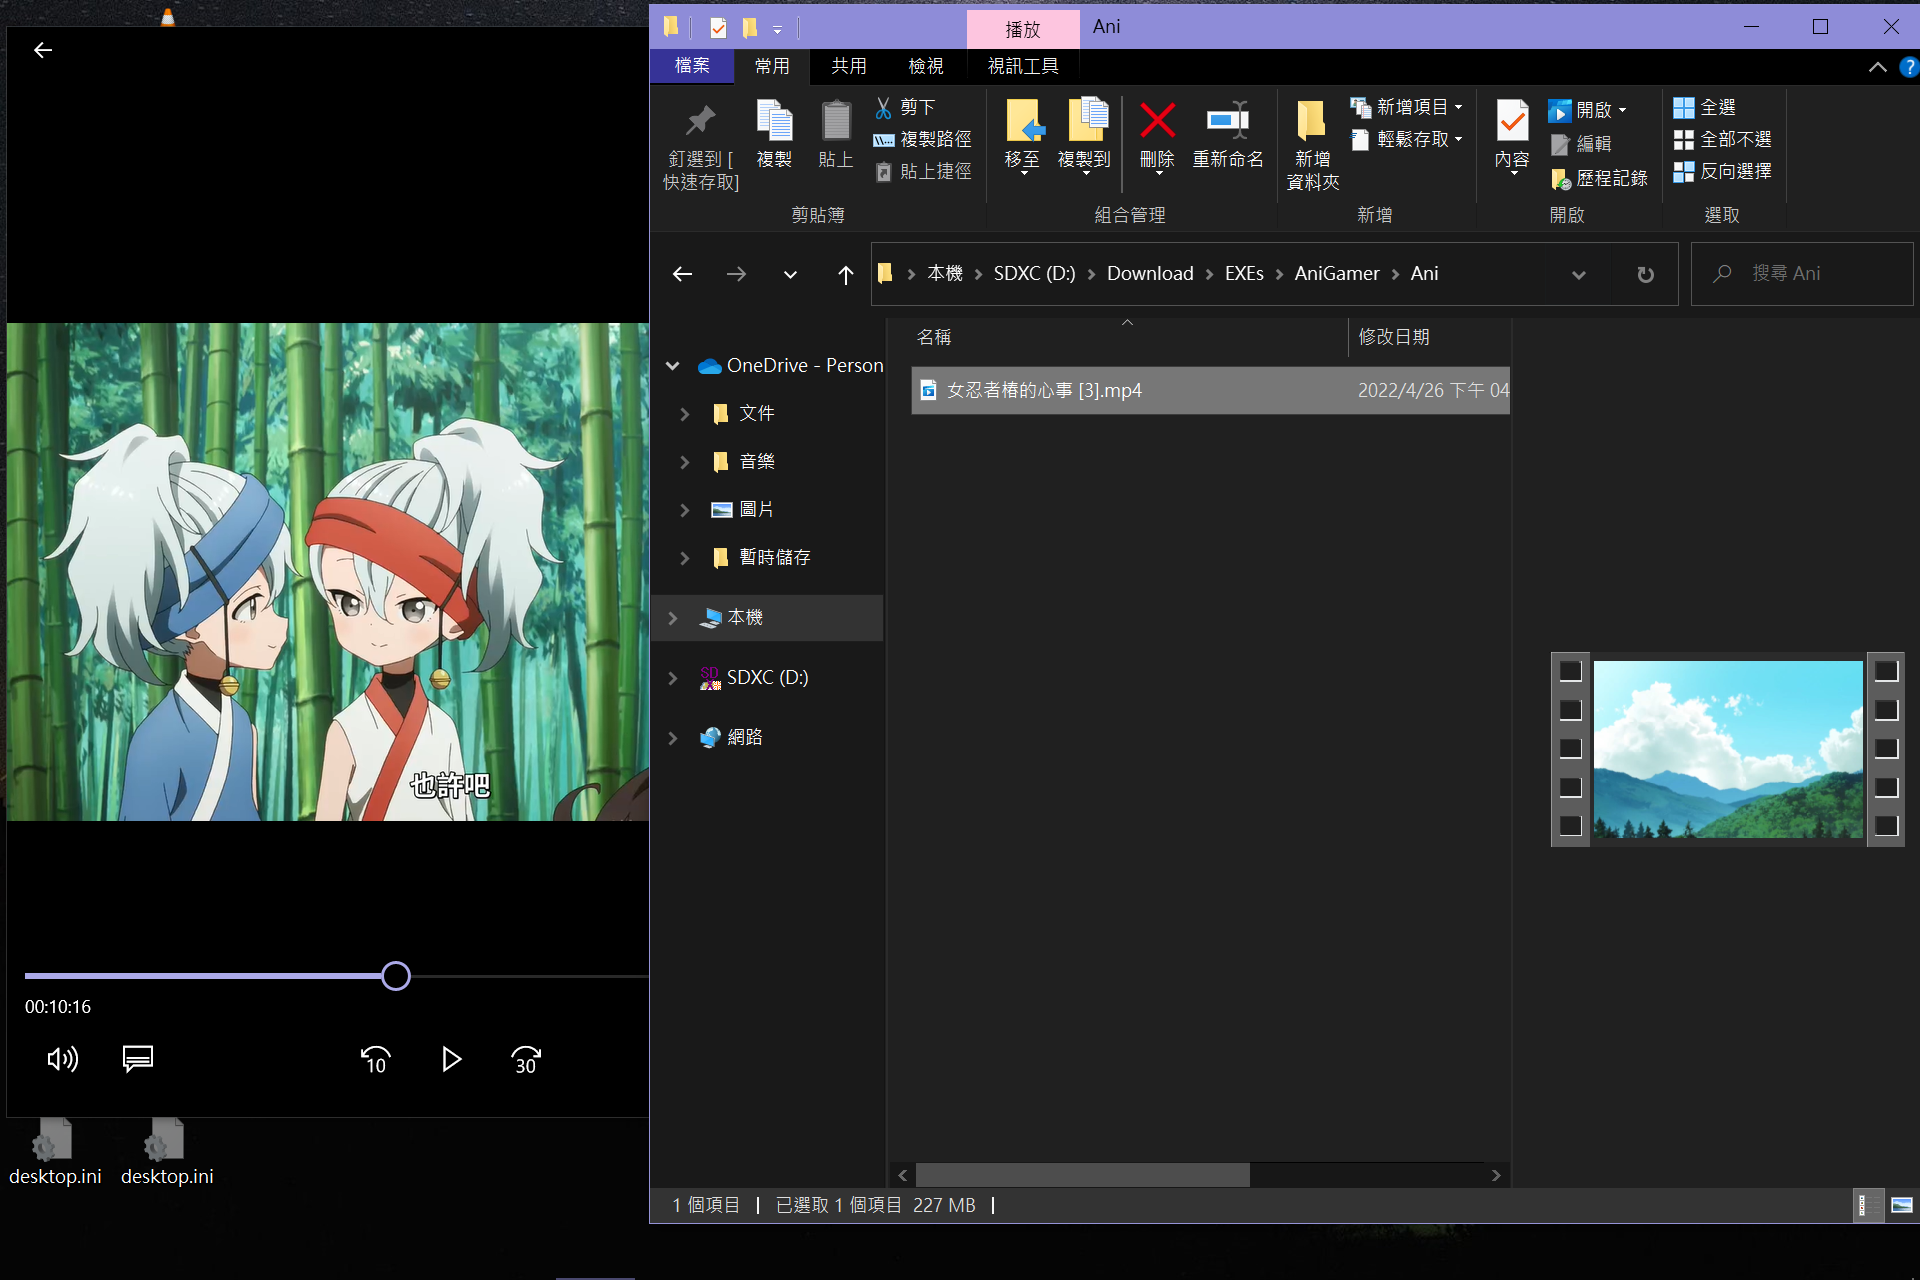Switch to large thumbnails view icon
Image resolution: width=1920 pixels, height=1280 pixels.
click(x=1901, y=1205)
